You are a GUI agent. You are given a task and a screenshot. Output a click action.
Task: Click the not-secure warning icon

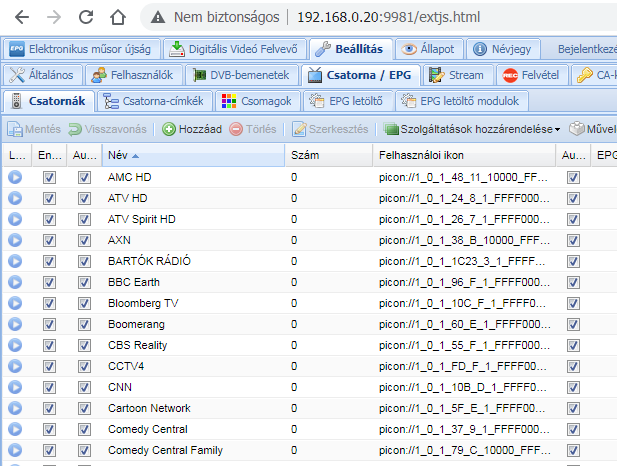point(158,17)
